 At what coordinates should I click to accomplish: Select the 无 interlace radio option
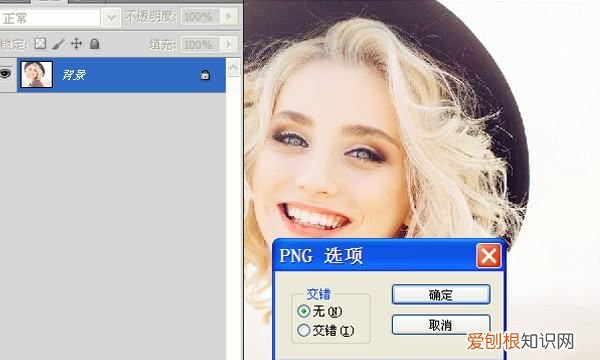(x=303, y=311)
